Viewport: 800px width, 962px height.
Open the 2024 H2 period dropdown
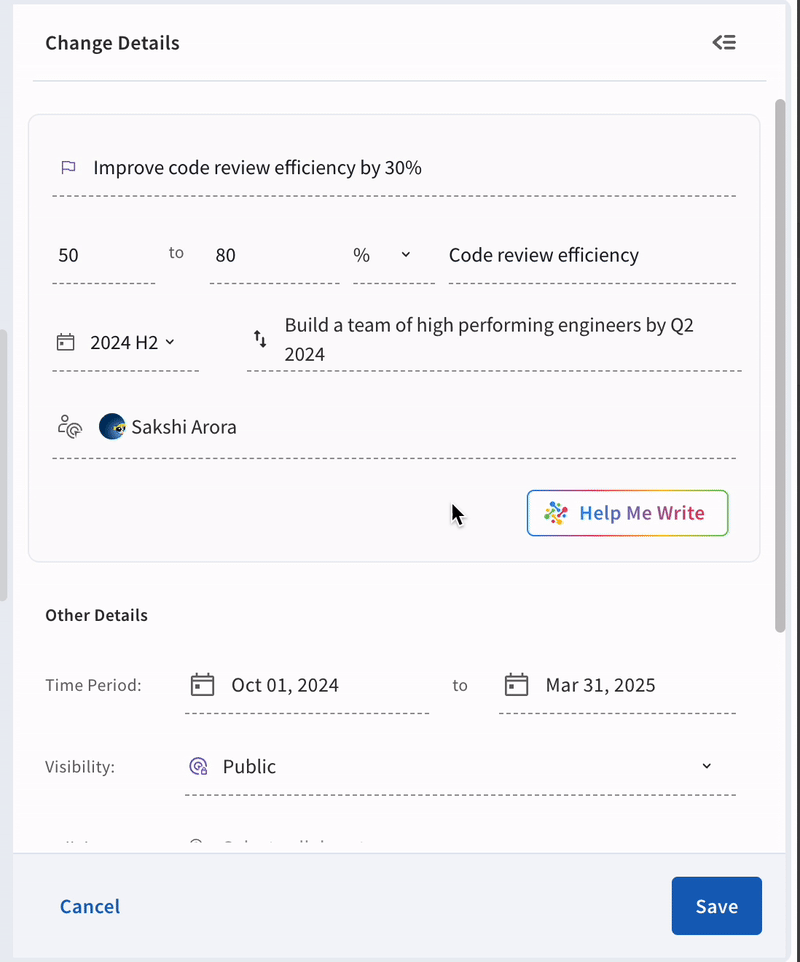click(169, 342)
